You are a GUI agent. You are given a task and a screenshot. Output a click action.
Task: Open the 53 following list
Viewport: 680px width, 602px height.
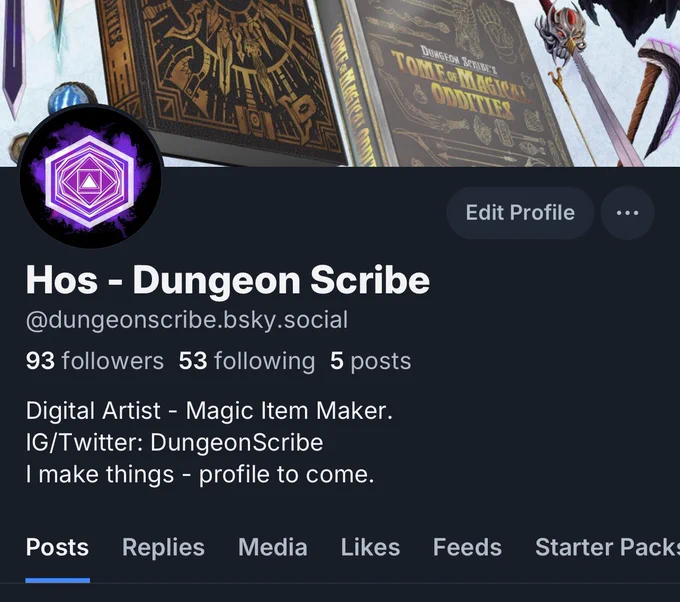pos(247,361)
